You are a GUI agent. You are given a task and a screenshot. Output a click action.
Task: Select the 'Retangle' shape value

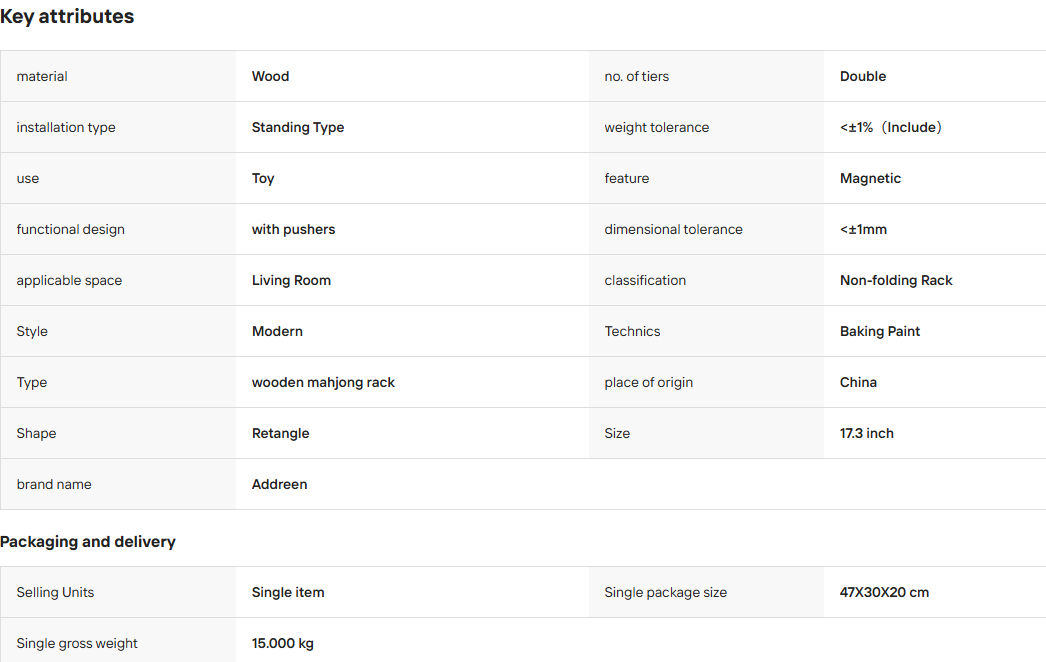[x=280, y=434]
